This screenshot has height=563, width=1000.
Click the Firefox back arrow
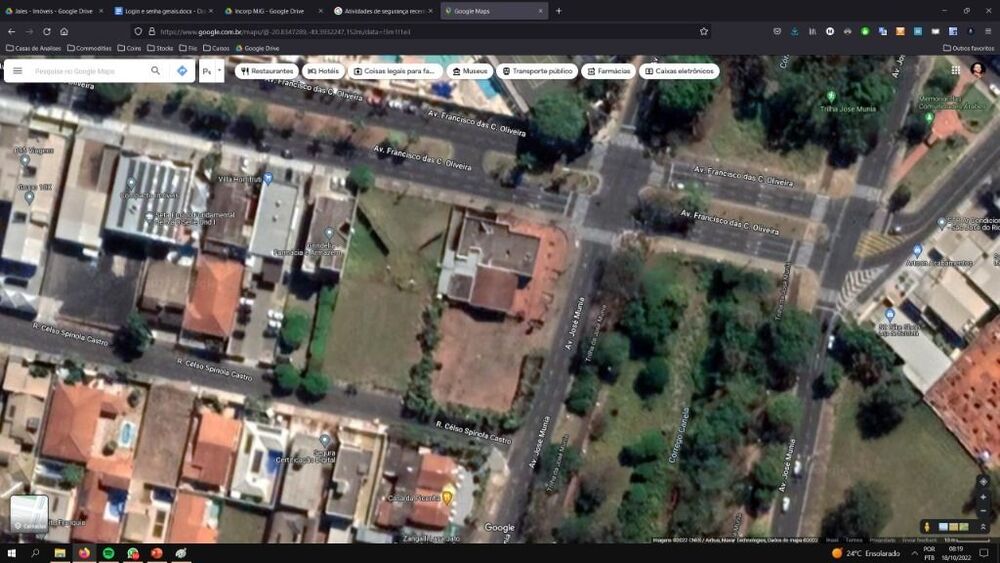pos(11,31)
